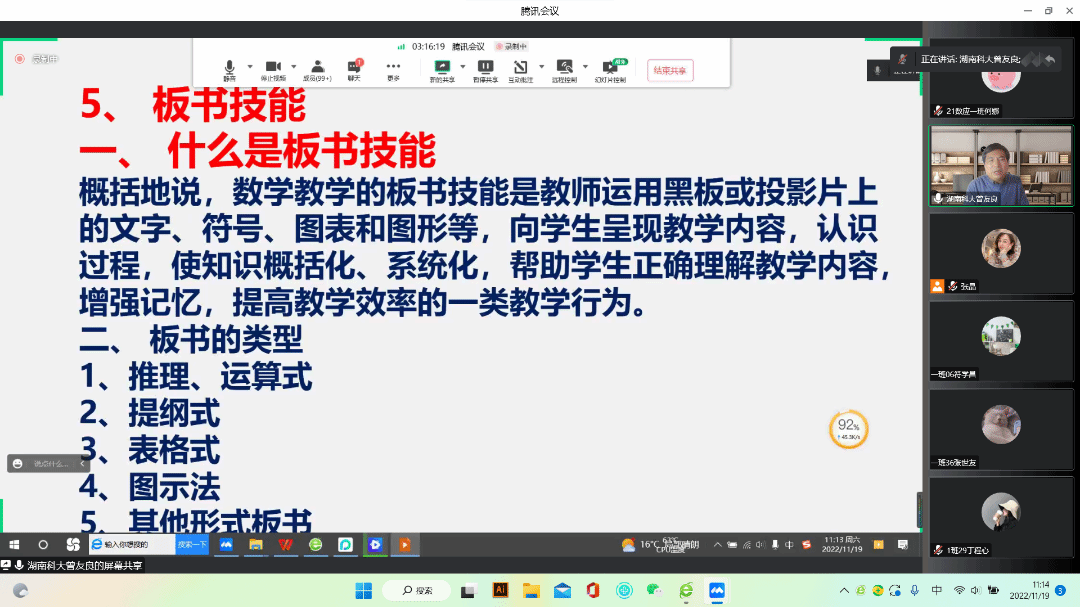The image size is (1080, 607).
Task: Click the 说点什么 comment bubble button
Action: (48, 463)
